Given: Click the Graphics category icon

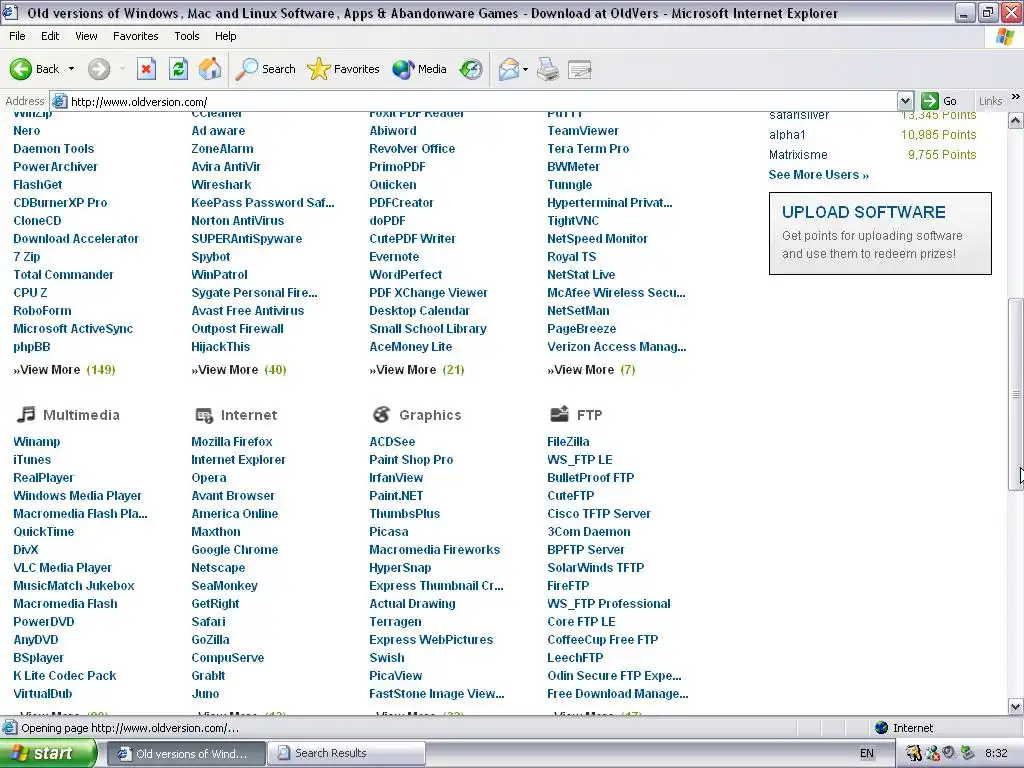Looking at the screenshot, I should tap(381, 414).
